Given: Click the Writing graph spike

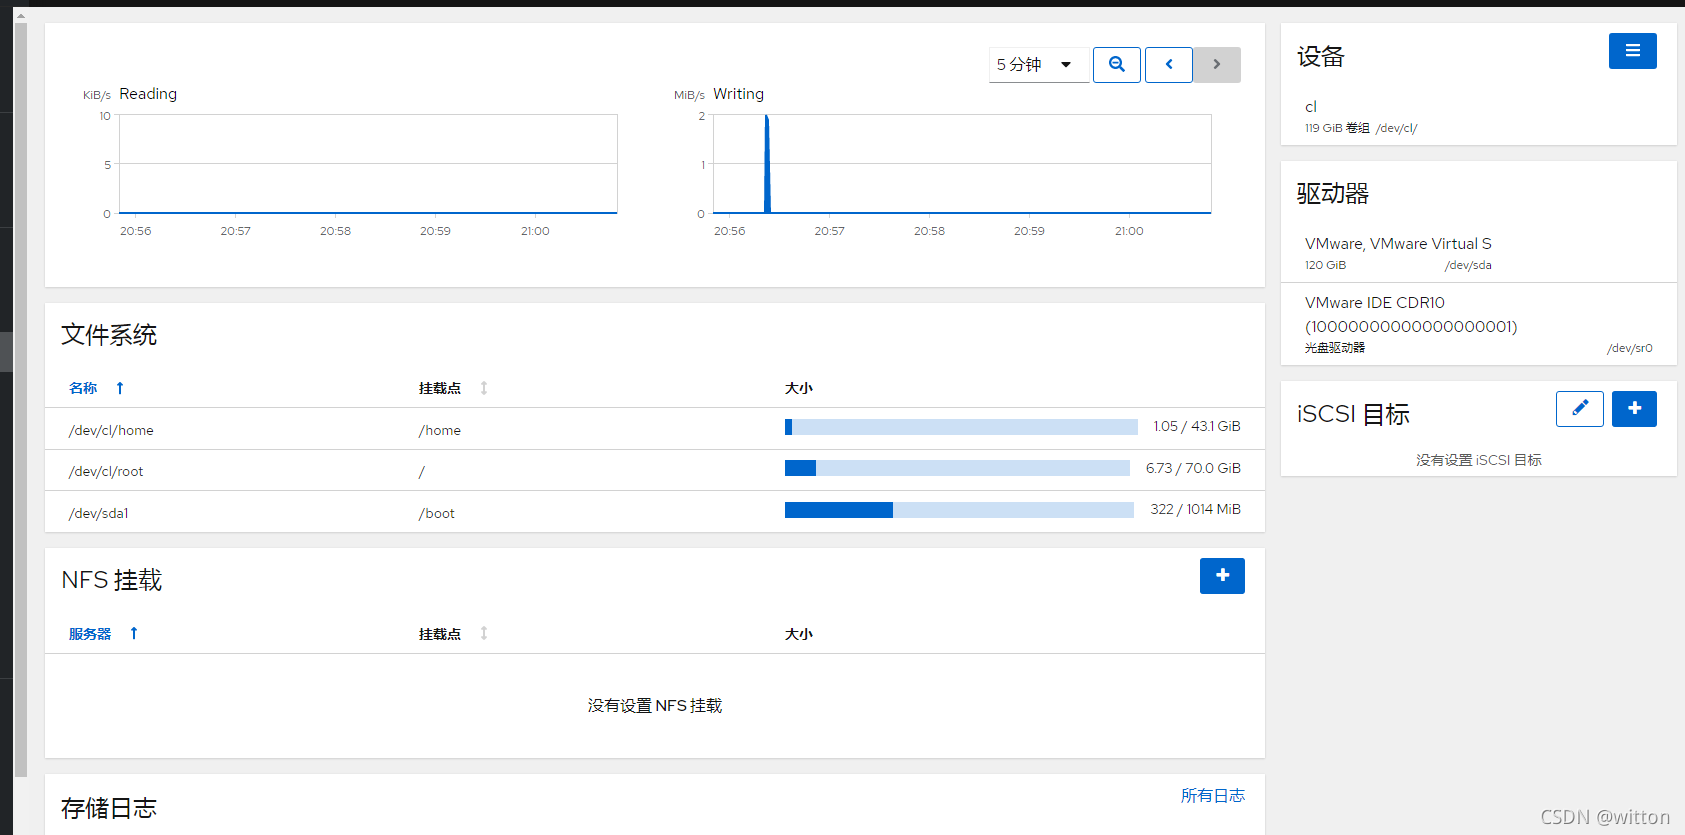Looking at the screenshot, I should click(767, 164).
